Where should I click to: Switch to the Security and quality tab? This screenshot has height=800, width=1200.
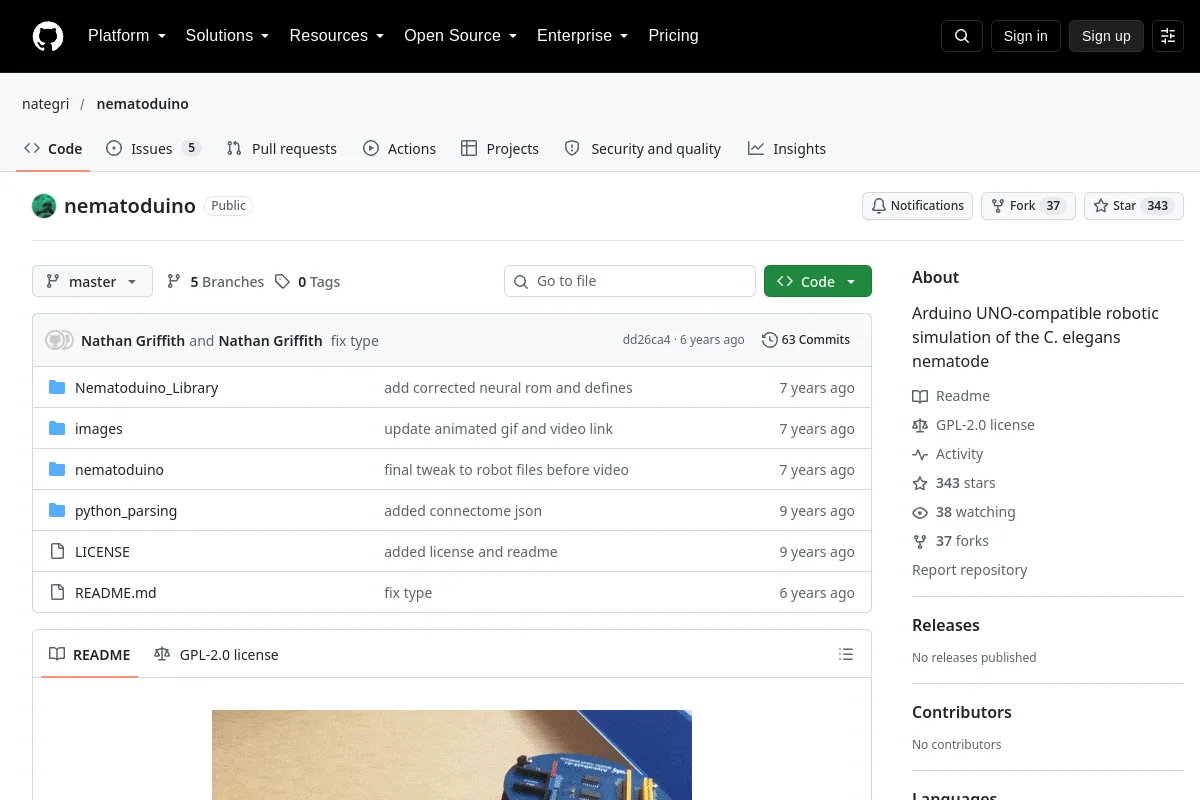tap(642, 149)
